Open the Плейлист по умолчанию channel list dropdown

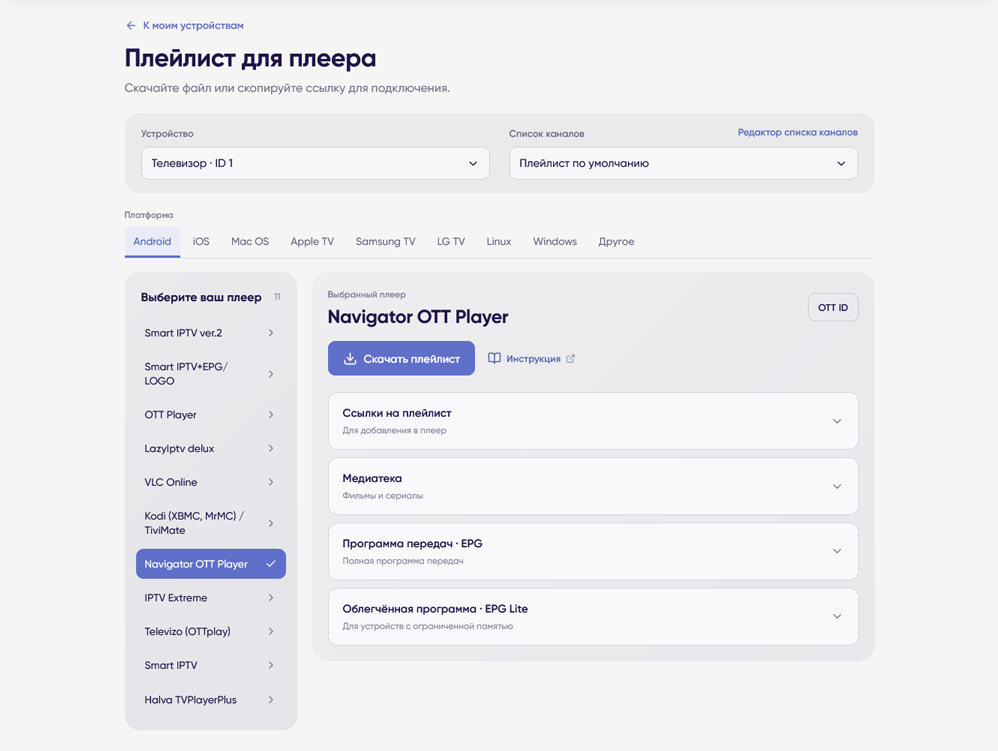coord(683,163)
